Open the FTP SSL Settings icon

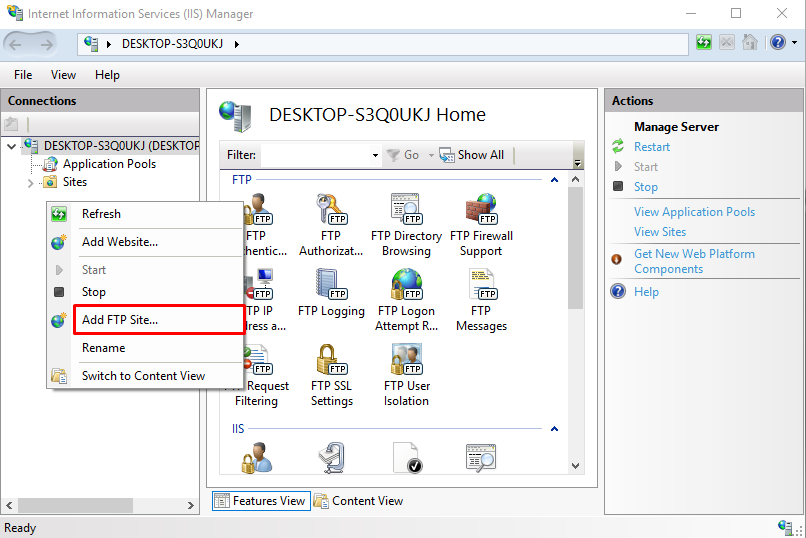point(332,360)
